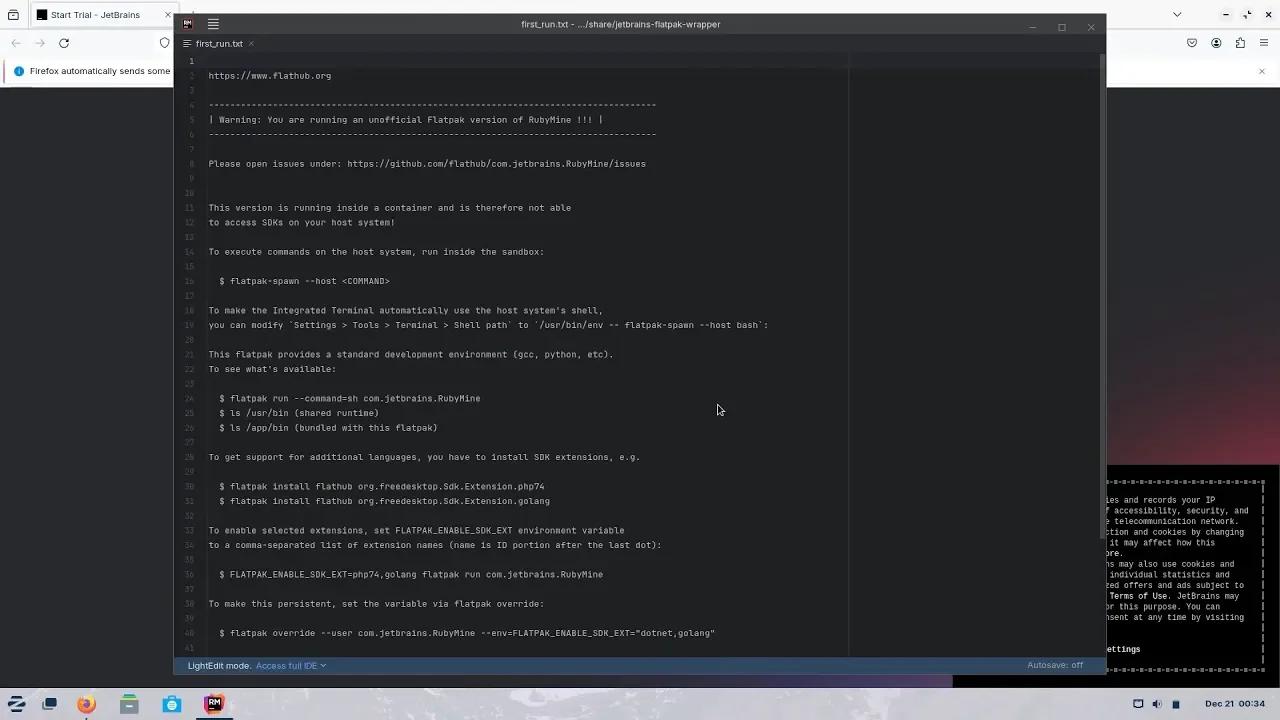Close the Start Trial - JetBrains Firefox tab
The height and width of the screenshot is (720, 1280).
167,15
